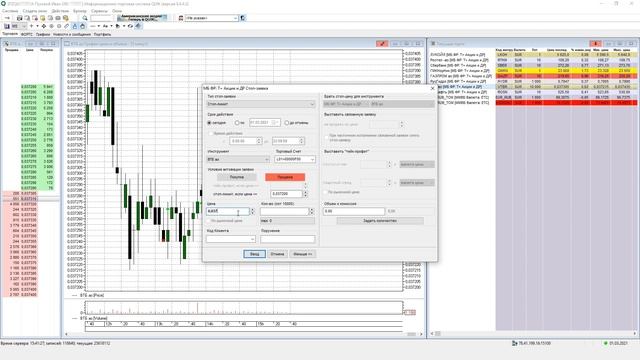Viewport: 640px width, 360px height.
Task: Switch to the Портфель tab
Action: [x=102, y=35]
